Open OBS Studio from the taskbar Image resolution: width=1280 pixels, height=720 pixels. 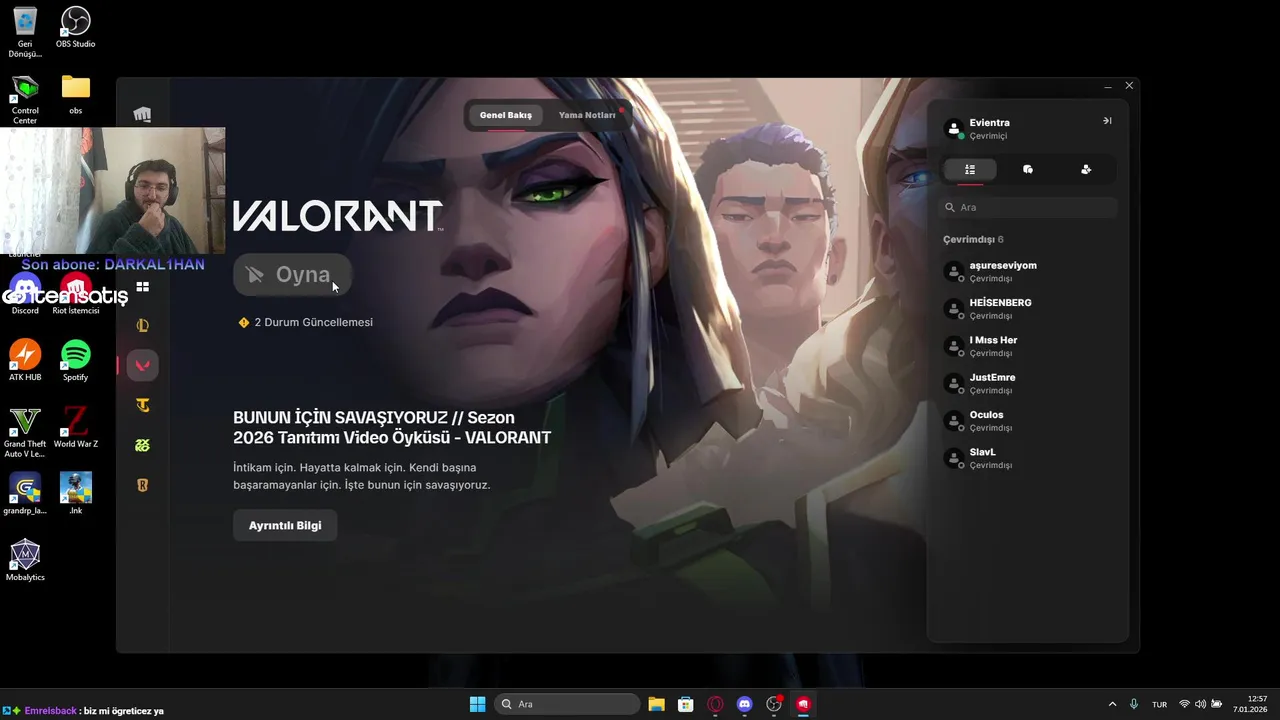pos(774,704)
